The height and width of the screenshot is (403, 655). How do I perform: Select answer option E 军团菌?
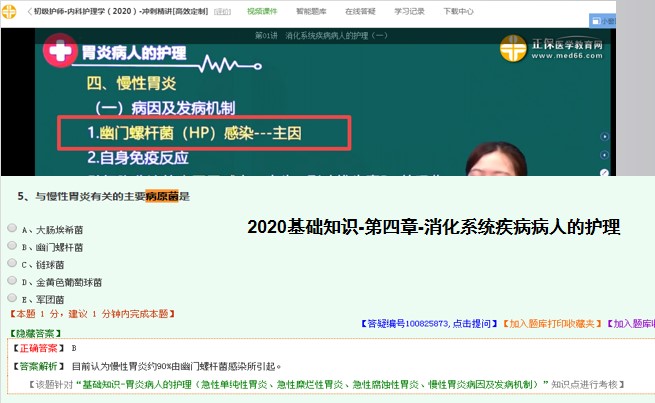pos(12,298)
